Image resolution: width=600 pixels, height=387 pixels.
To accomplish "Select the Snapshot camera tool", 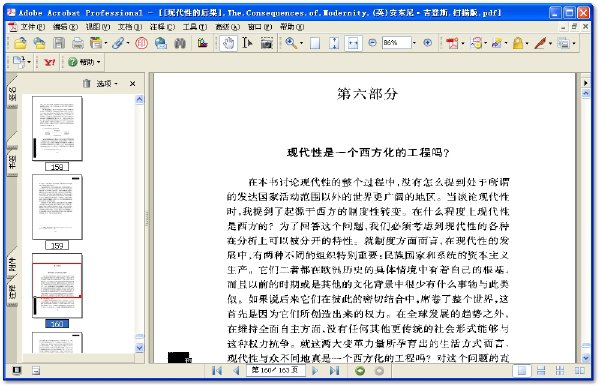I will tap(267, 43).
